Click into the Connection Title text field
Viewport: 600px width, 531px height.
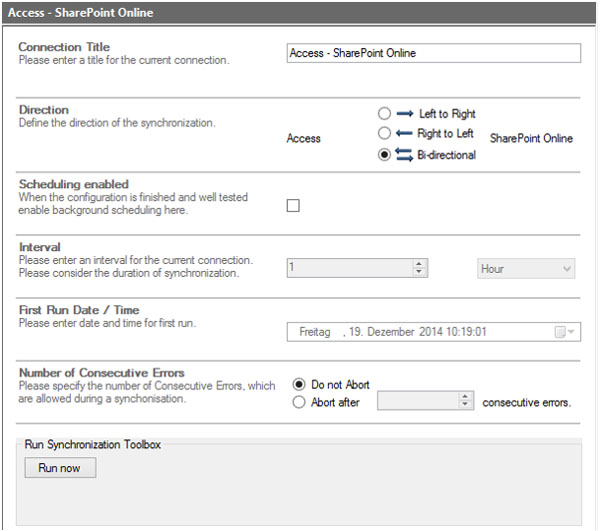tap(432, 53)
